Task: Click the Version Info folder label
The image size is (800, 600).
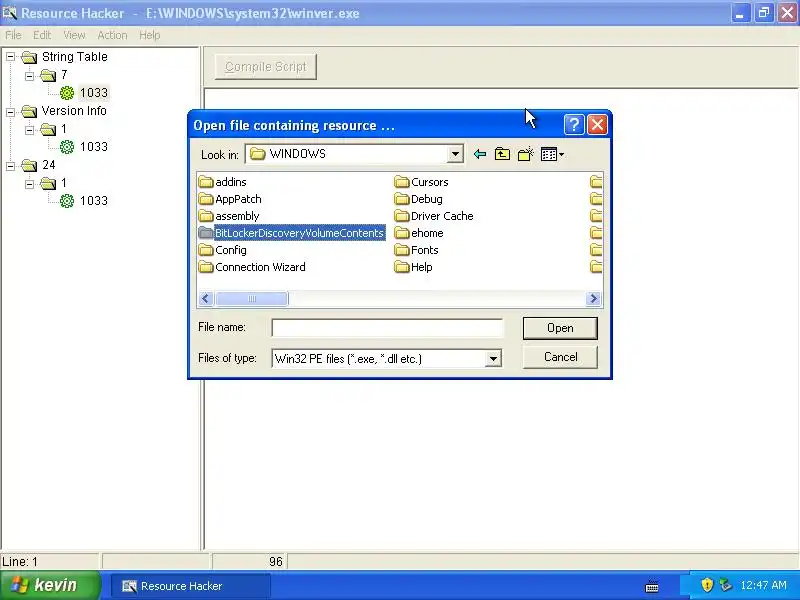Action: 74,111
